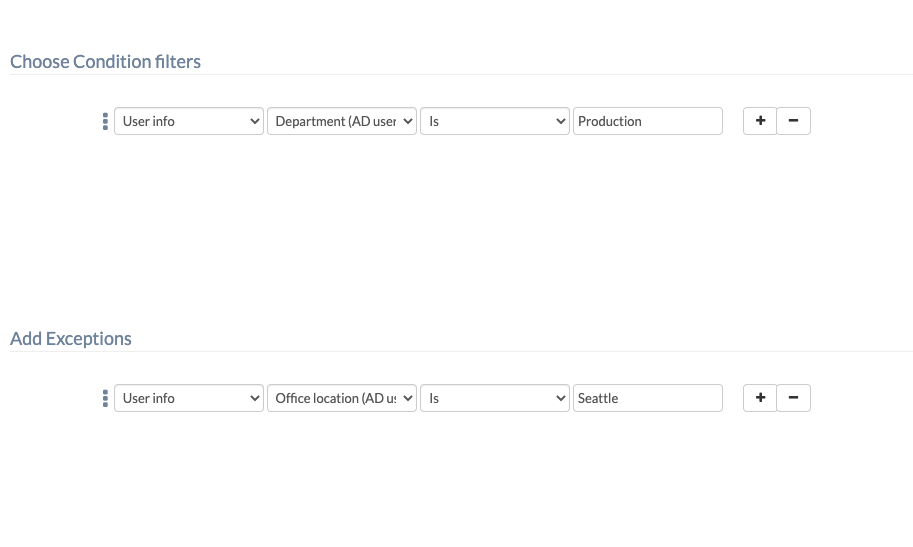Click the chevron arrow on the condition Is dropdown
This screenshot has width=913, height=547.
[x=561, y=121]
